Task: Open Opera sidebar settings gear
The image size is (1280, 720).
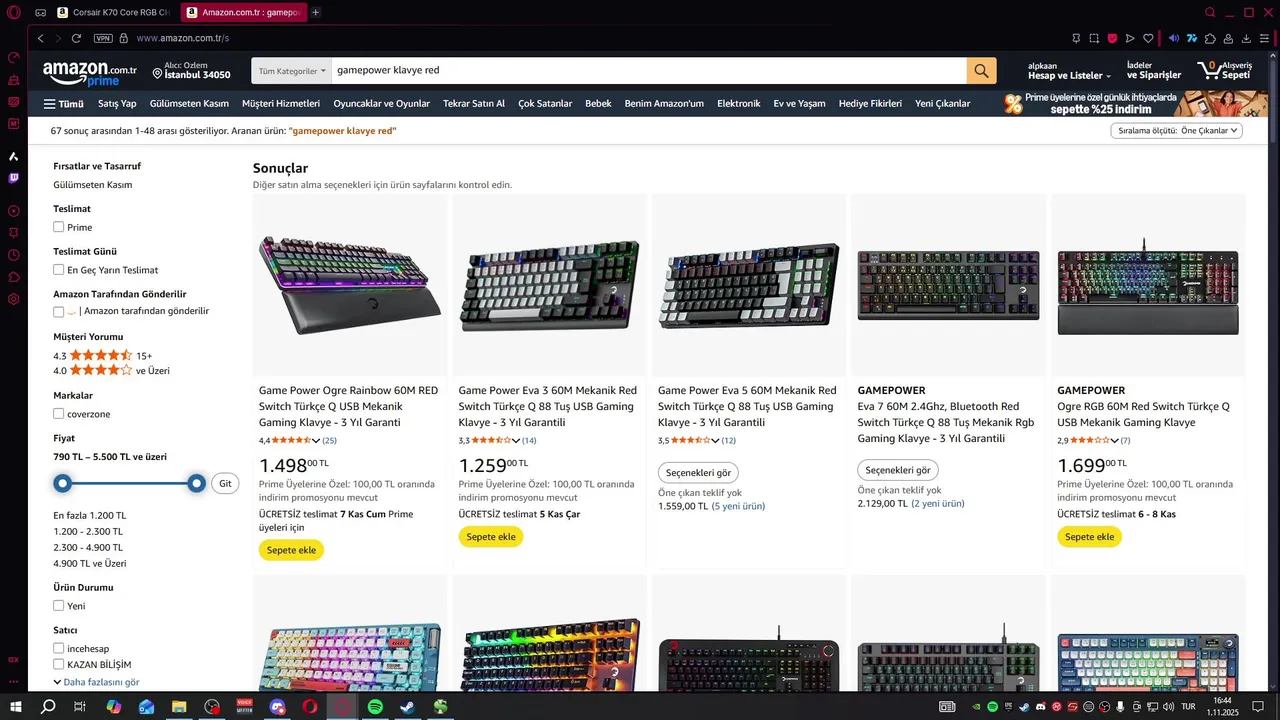Action: [13, 299]
